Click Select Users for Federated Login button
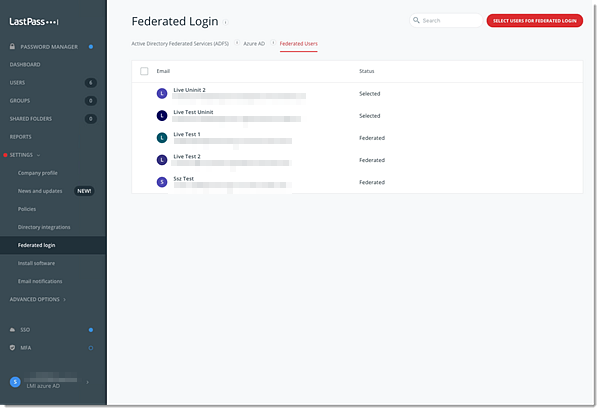 point(535,21)
